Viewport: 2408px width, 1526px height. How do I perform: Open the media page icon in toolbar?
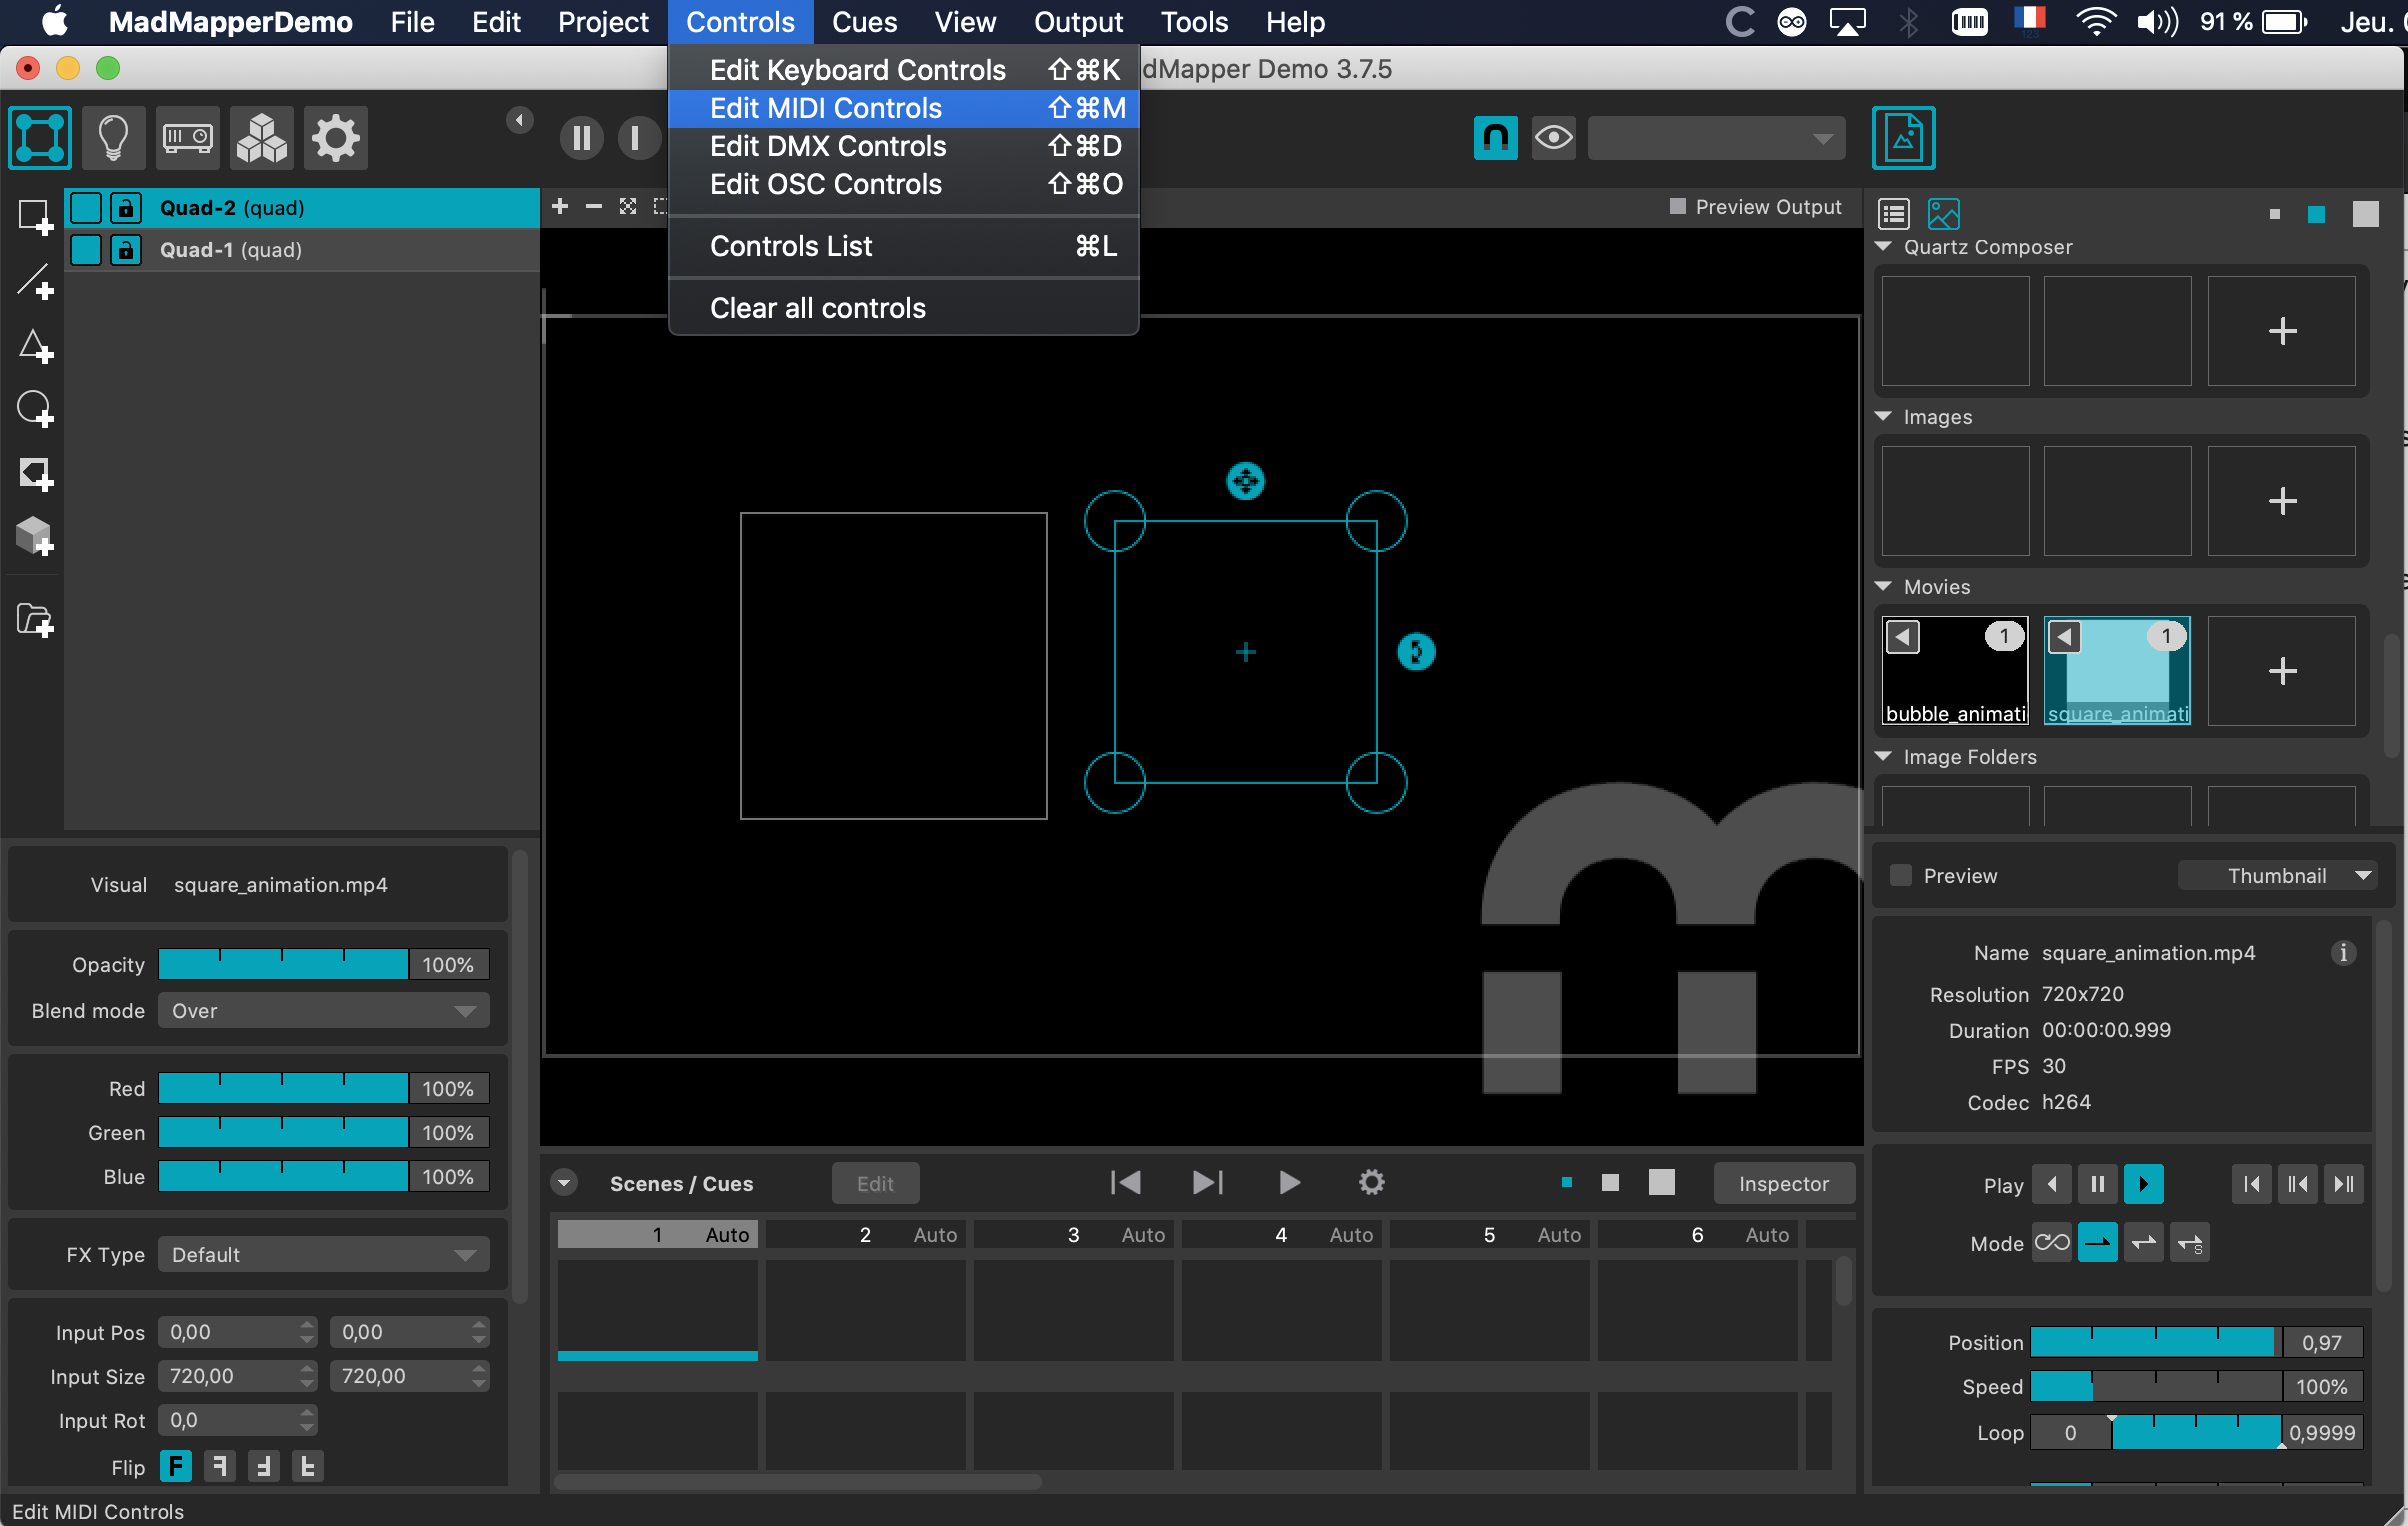coord(1903,138)
